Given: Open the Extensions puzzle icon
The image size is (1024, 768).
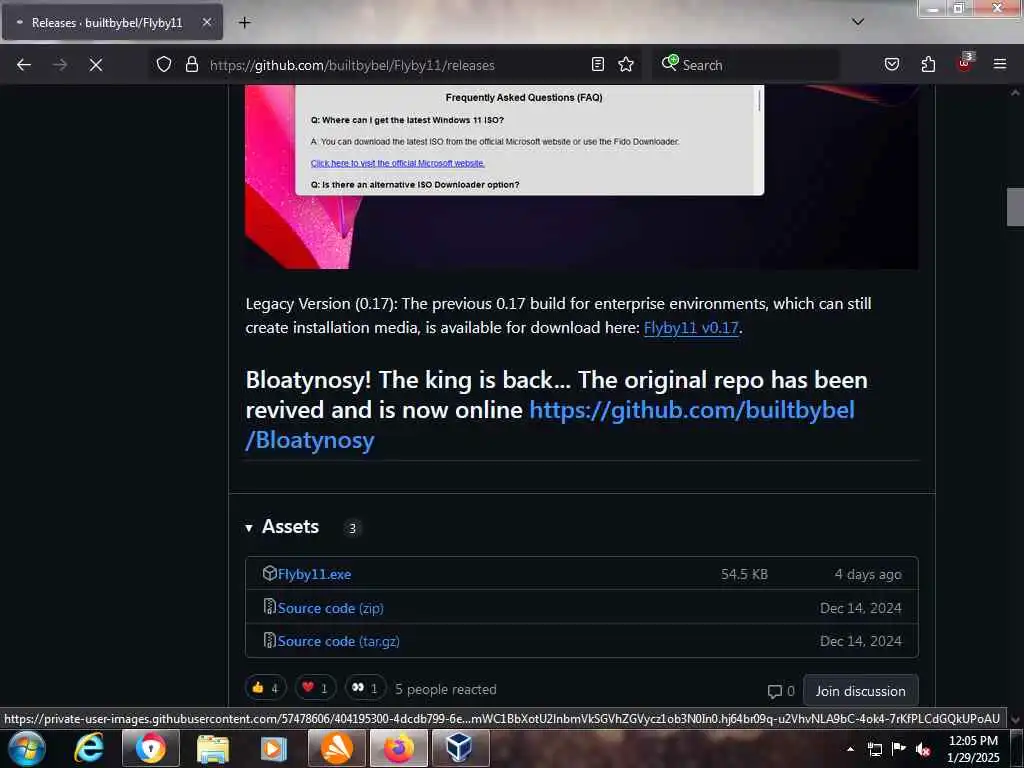Looking at the screenshot, I should (x=928, y=64).
